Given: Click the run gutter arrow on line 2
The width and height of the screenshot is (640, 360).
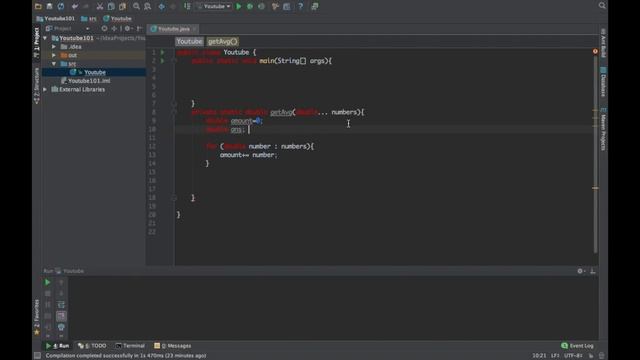Looking at the screenshot, I should [x=162, y=61].
